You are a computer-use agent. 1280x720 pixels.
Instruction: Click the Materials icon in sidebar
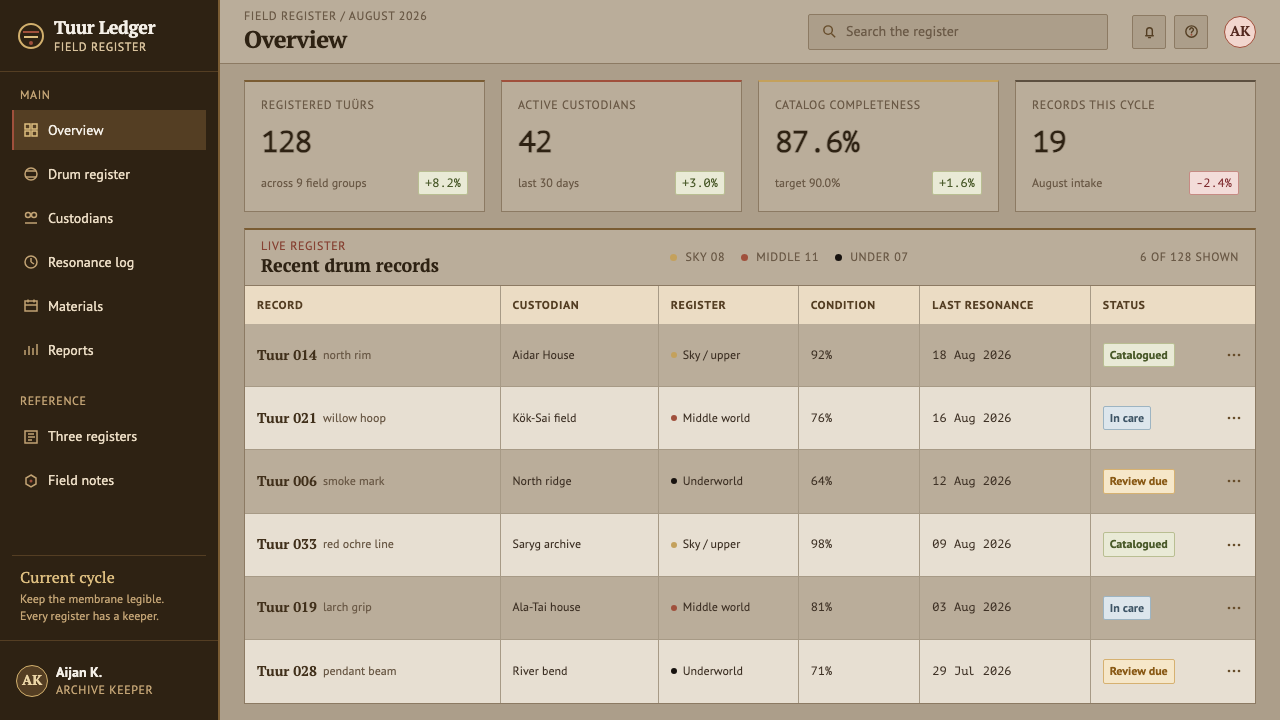[31, 306]
